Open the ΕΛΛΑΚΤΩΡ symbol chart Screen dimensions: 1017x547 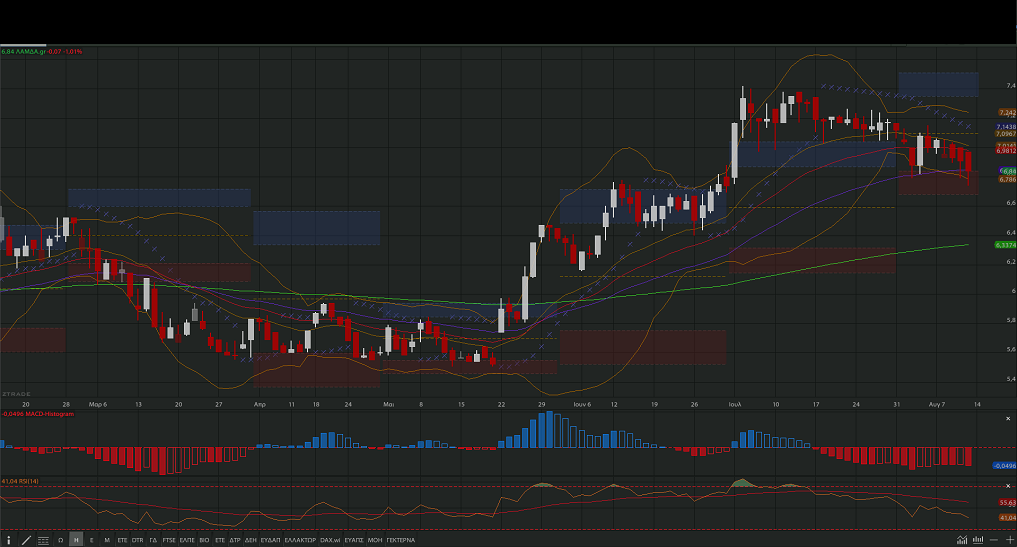point(300,540)
